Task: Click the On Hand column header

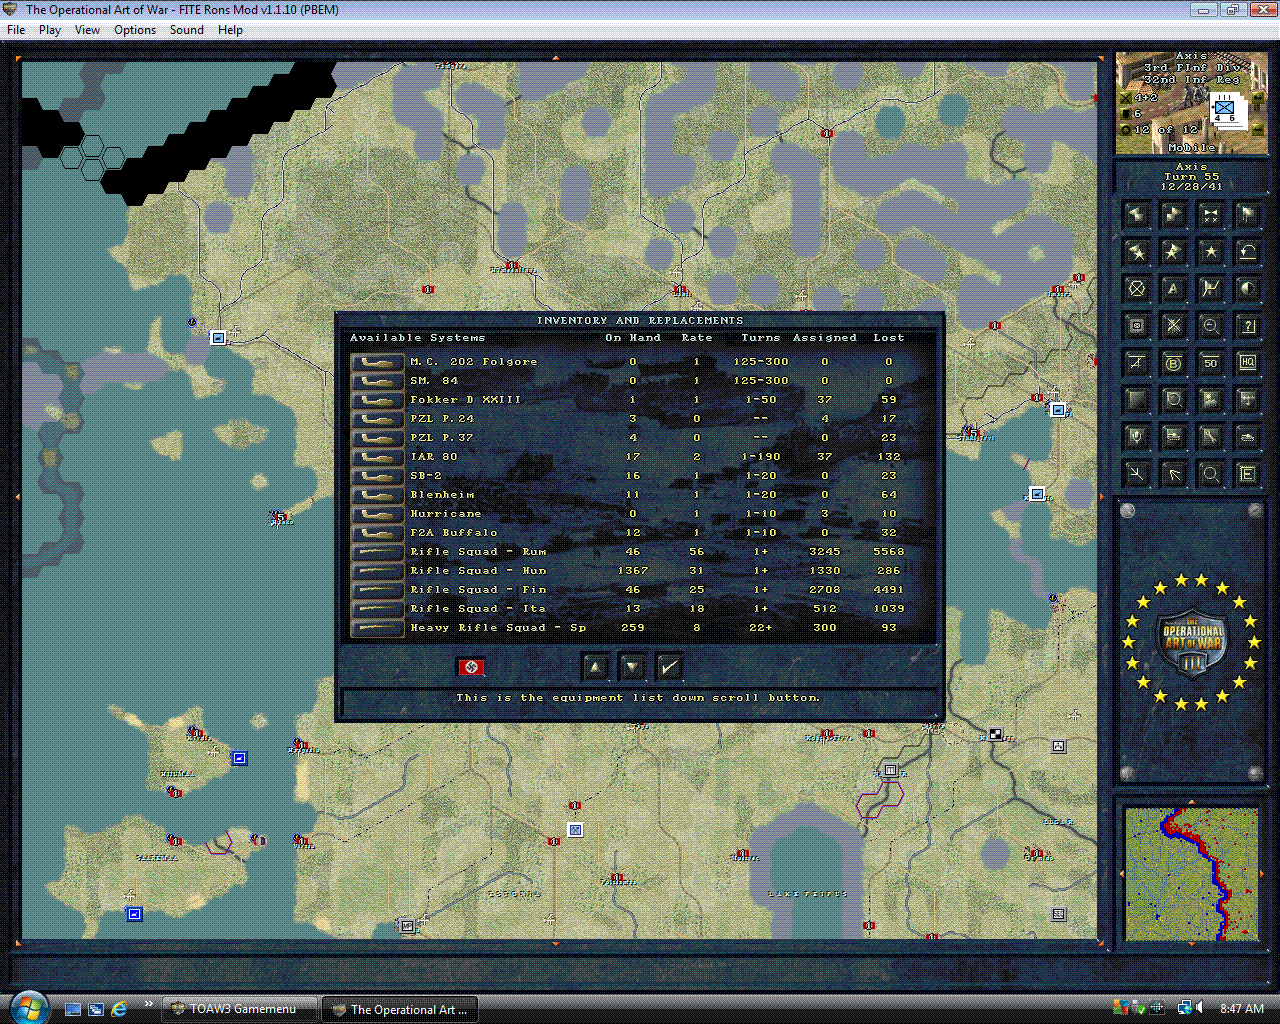Action: (x=633, y=338)
